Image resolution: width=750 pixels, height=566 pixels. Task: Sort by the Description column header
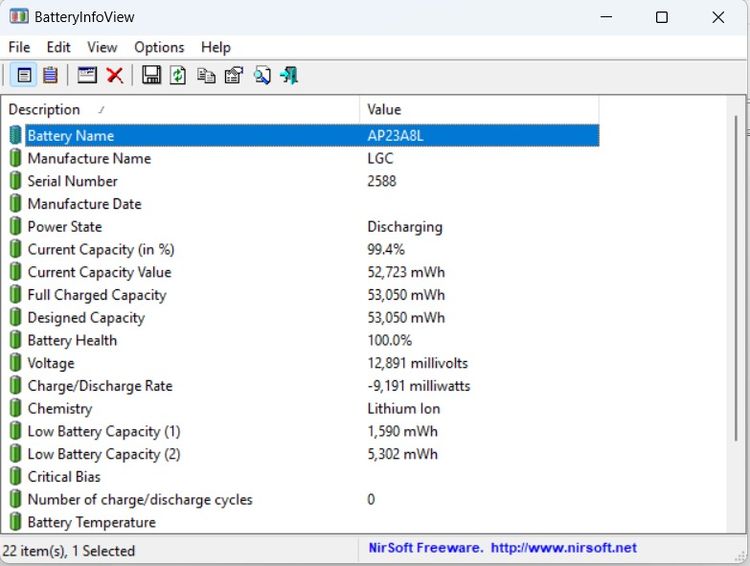(180, 110)
